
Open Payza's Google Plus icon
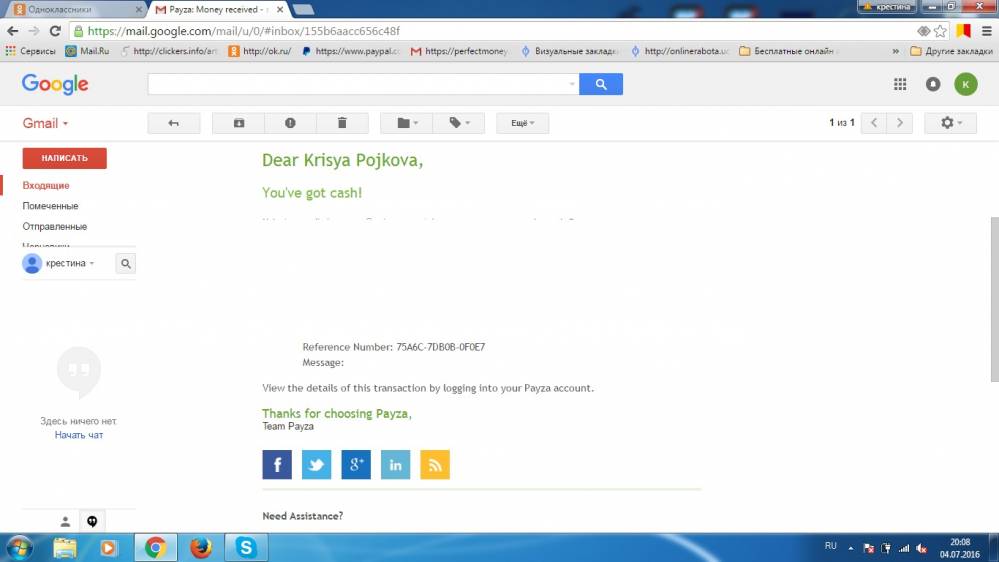tap(356, 465)
